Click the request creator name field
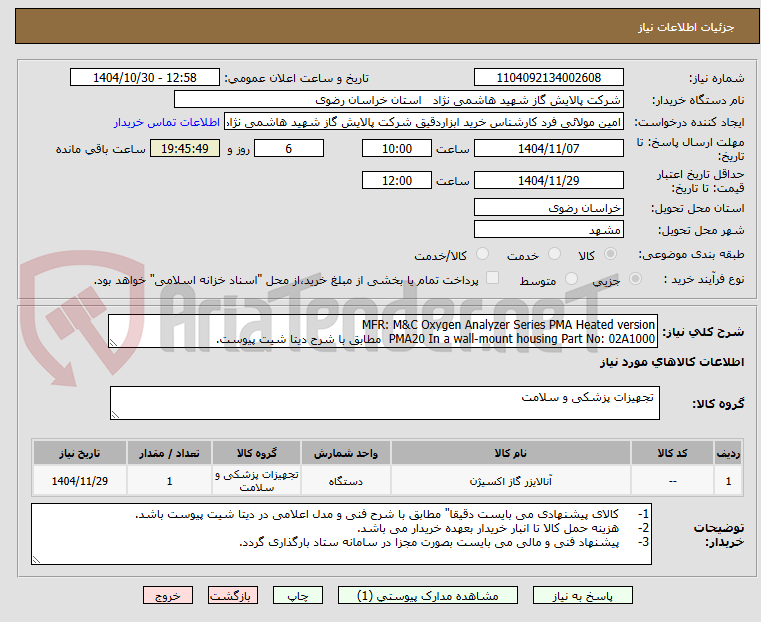Viewport: 761px width, 622px height. [424, 122]
